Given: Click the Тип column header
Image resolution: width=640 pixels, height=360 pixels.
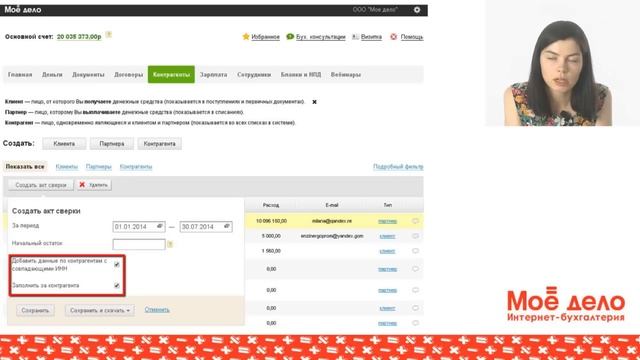Looking at the screenshot, I should (388, 205).
